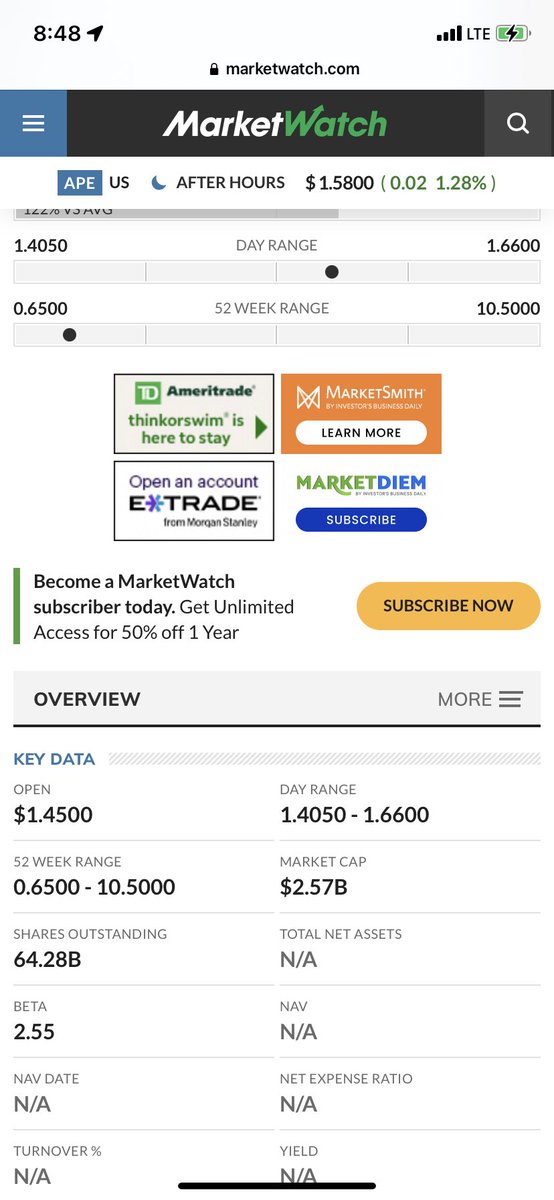This screenshot has height=1200, width=554.
Task: Open the TD Ameritrade thinkorswim ad
Action: (x=194, y=414)
